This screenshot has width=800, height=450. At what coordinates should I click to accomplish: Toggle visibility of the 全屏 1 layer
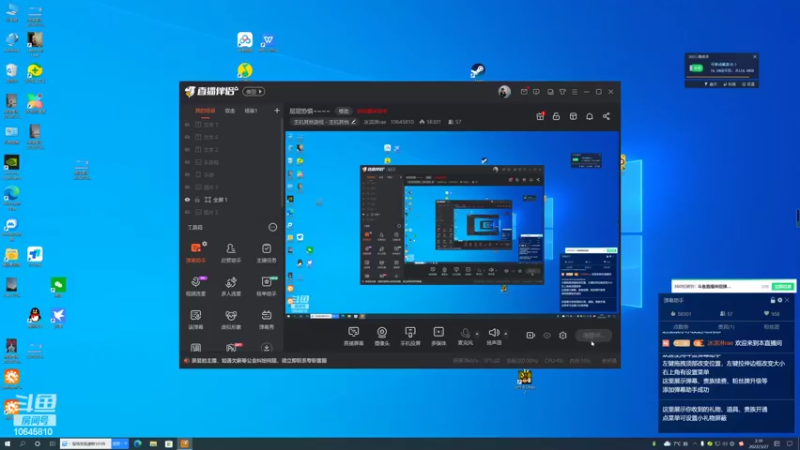(x=187, y=199)
